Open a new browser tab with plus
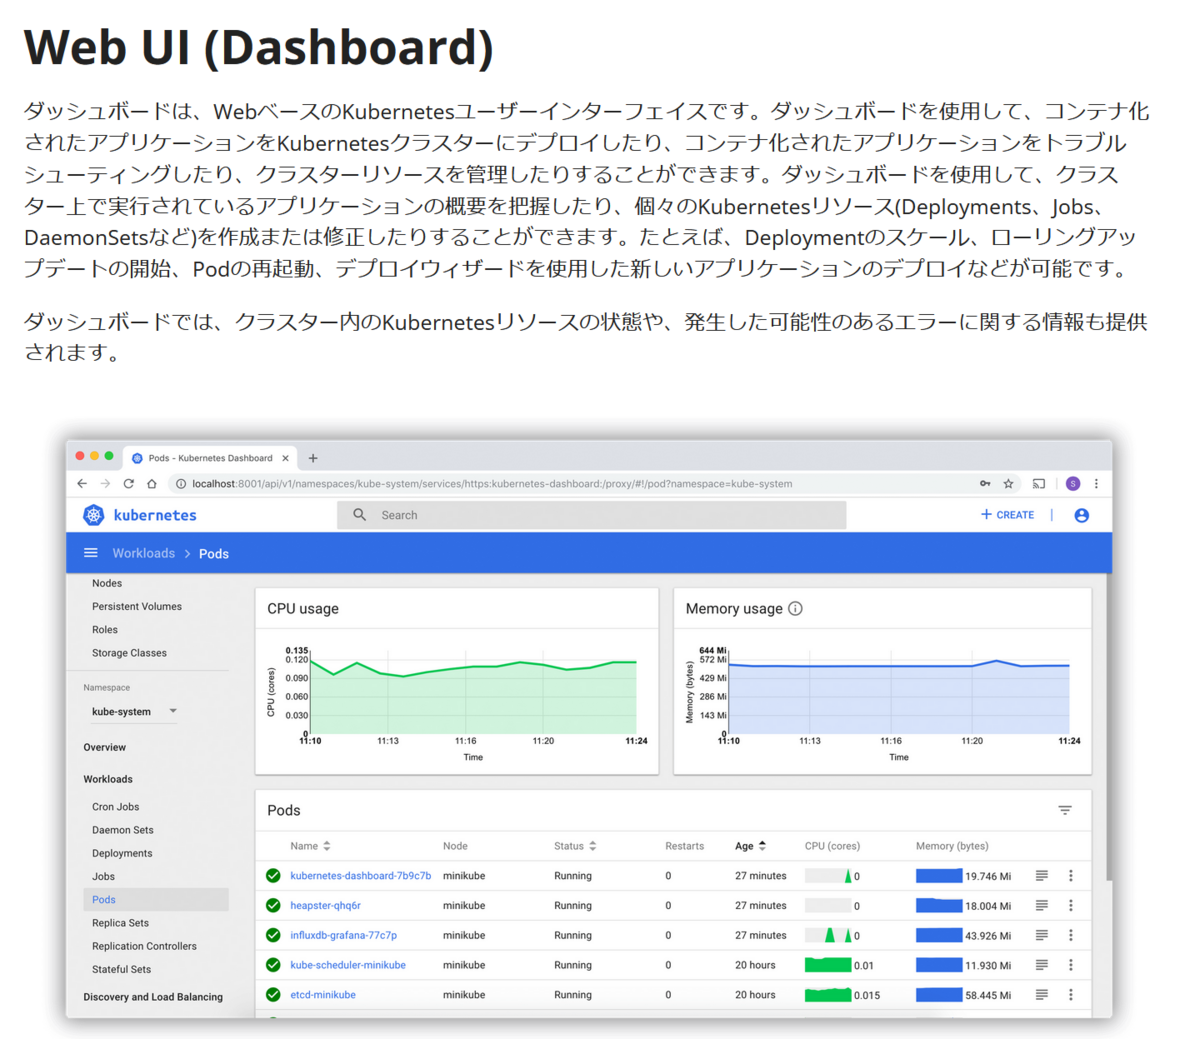The image size is (1200, 1039). coord(313,458)
